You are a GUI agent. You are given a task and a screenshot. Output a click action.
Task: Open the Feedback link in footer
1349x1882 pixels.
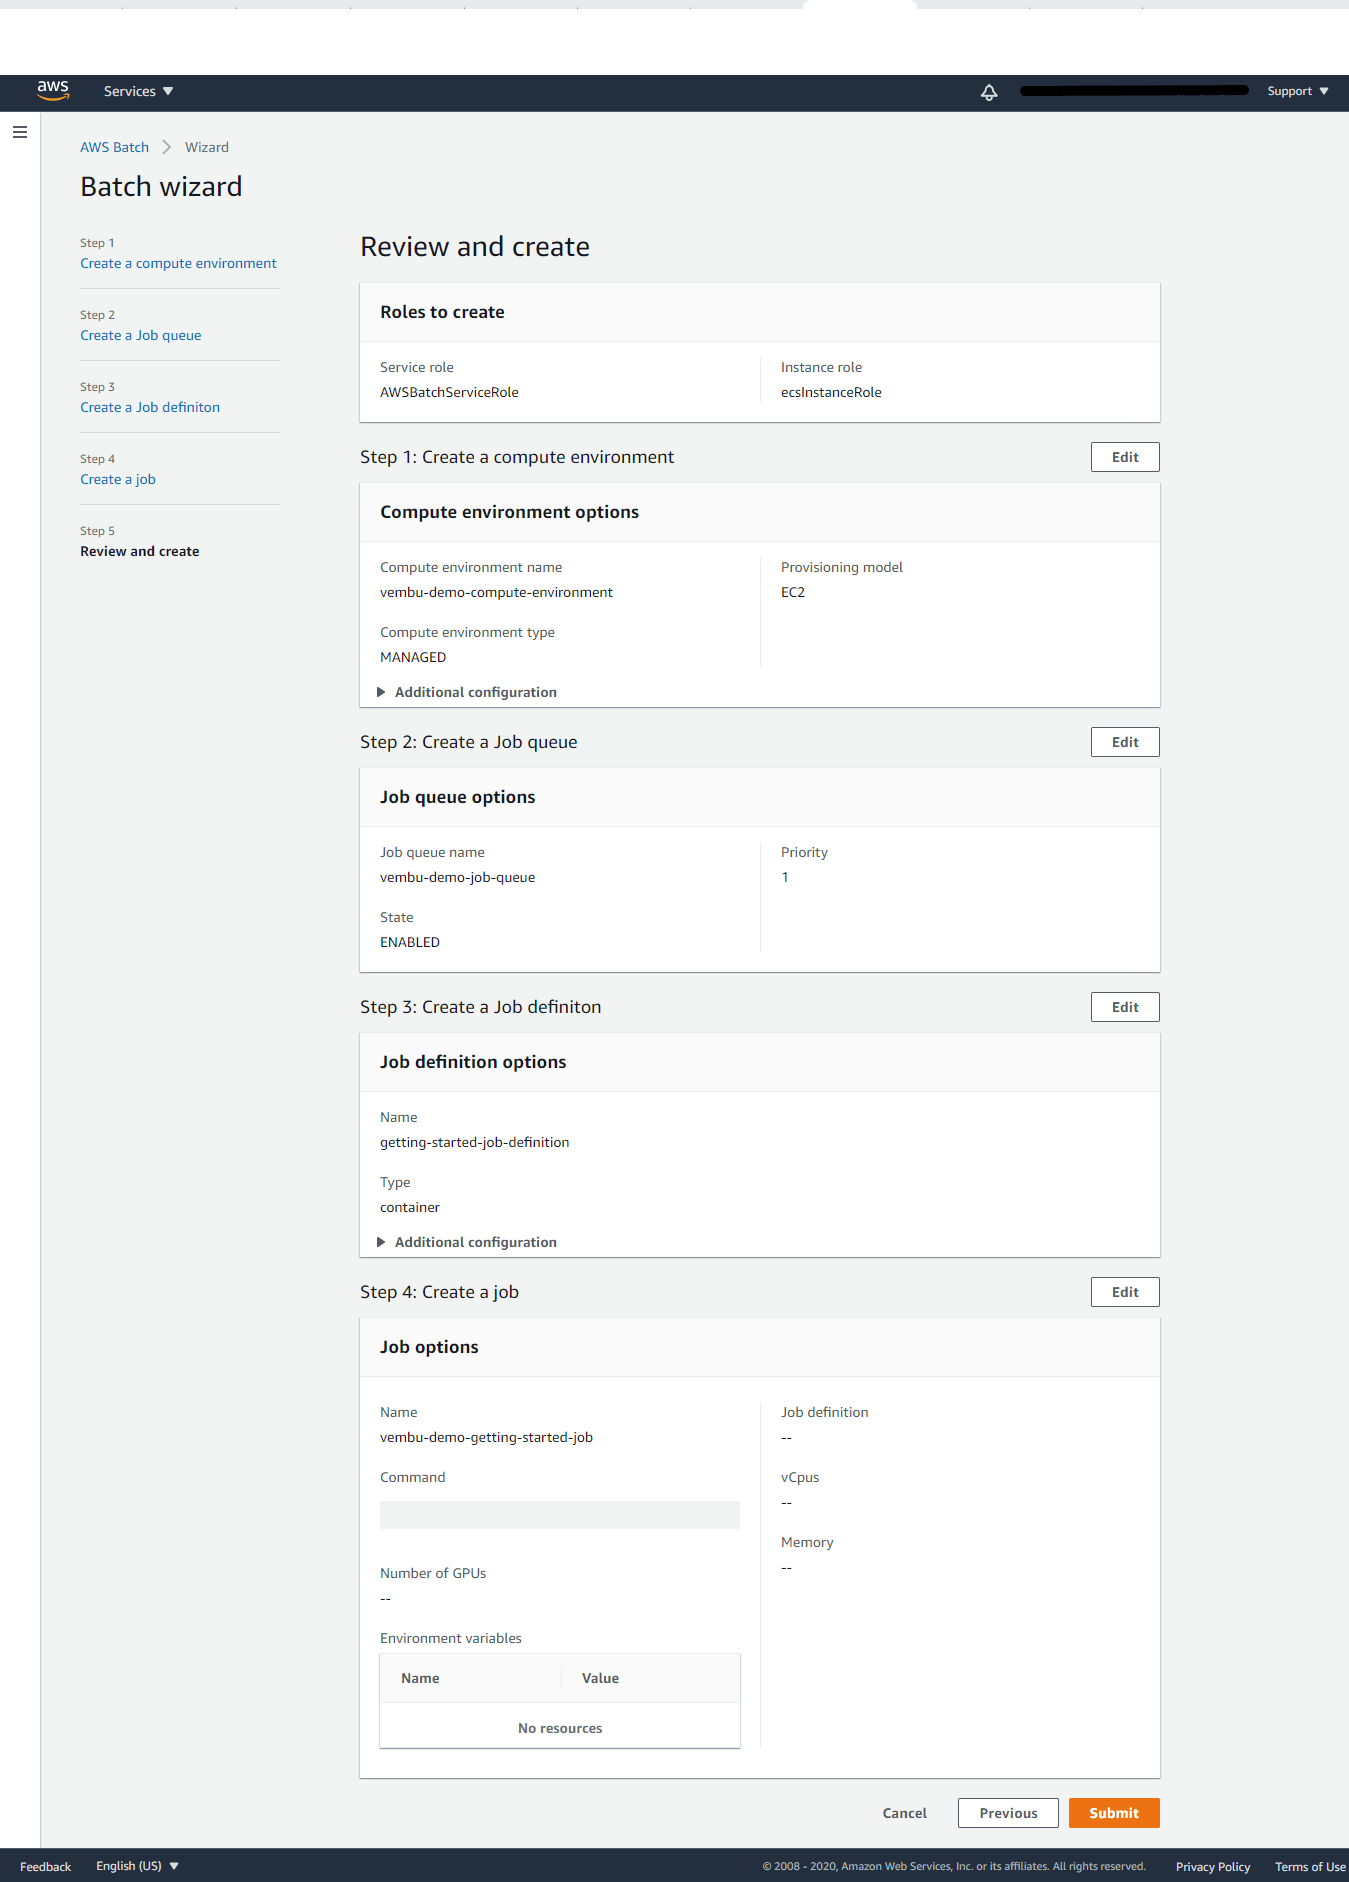[45, 1867]
